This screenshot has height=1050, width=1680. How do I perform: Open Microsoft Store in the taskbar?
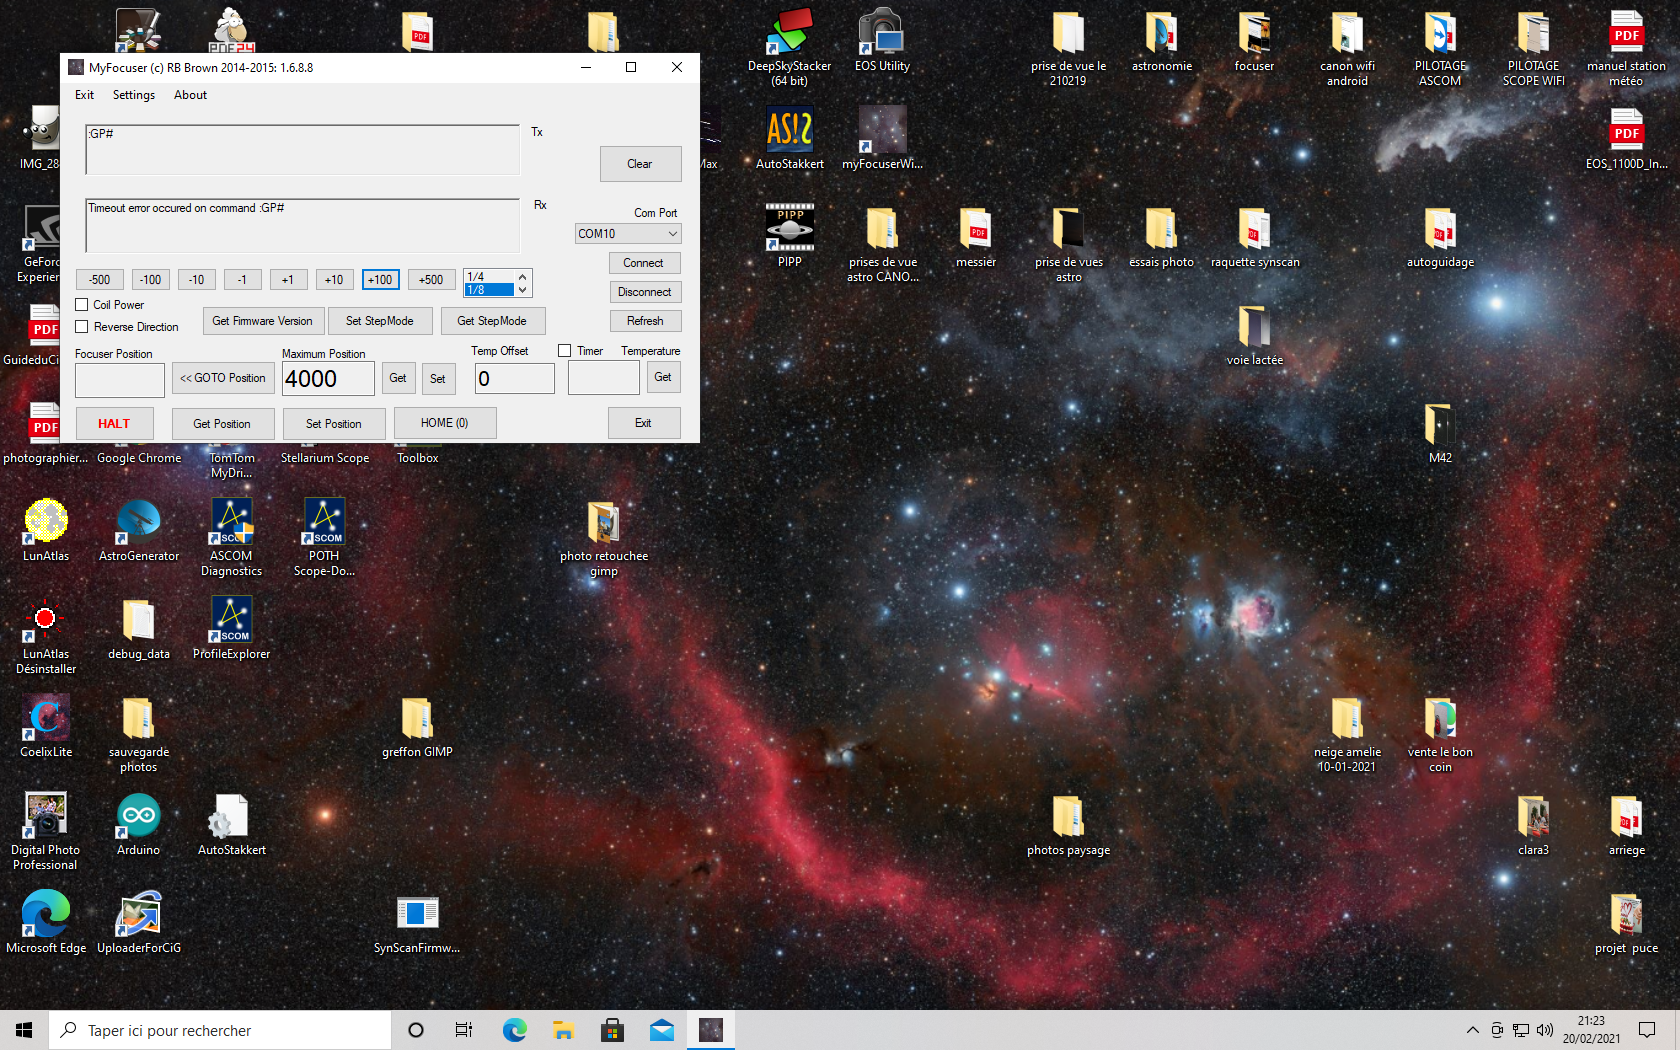pos(612,1030)
